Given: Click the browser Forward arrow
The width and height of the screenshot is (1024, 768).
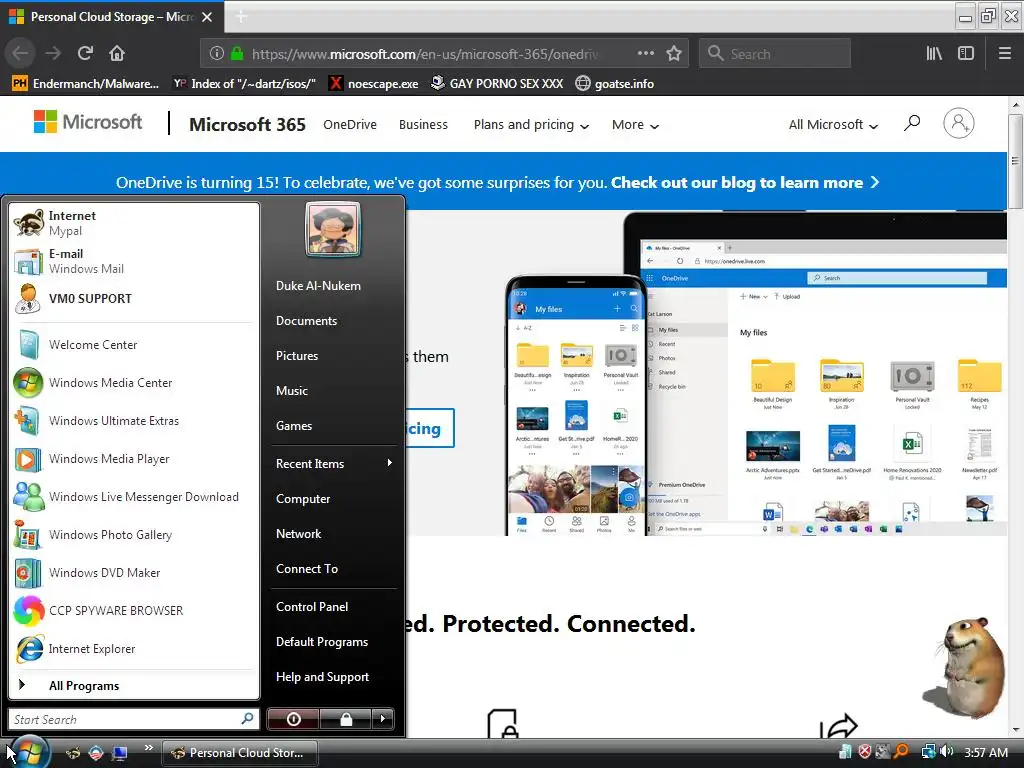Looking at the screenshot, I should 53,54.
